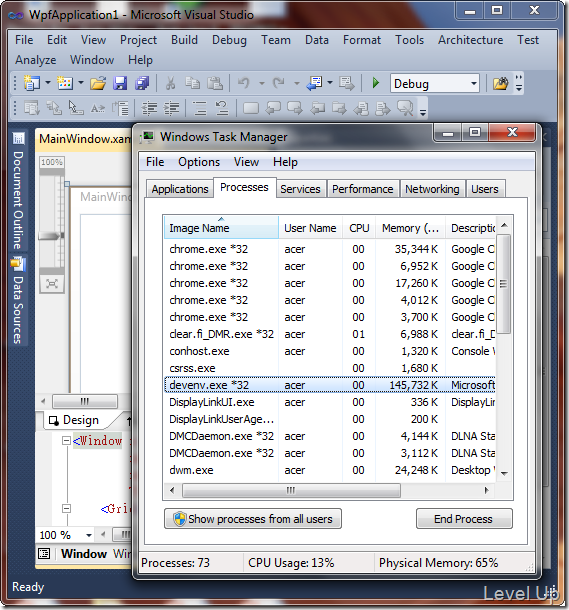
Task: Select the MainWindow.xaml document tab
Action: [x=84, y=139]
